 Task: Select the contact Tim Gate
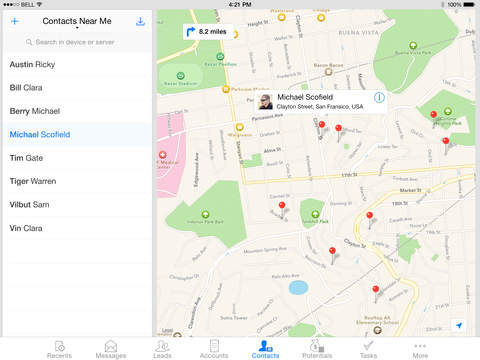77,158
